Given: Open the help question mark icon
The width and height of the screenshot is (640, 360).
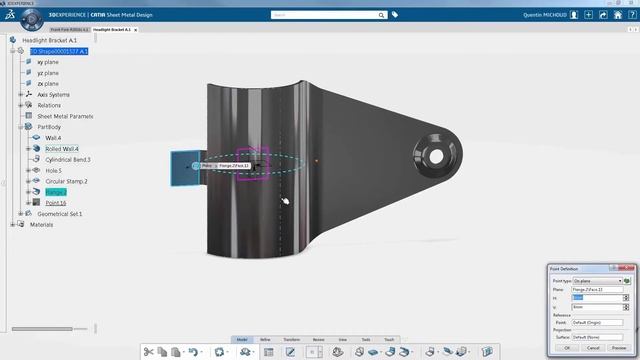Looking at the screenshot, I should (632, 15).
